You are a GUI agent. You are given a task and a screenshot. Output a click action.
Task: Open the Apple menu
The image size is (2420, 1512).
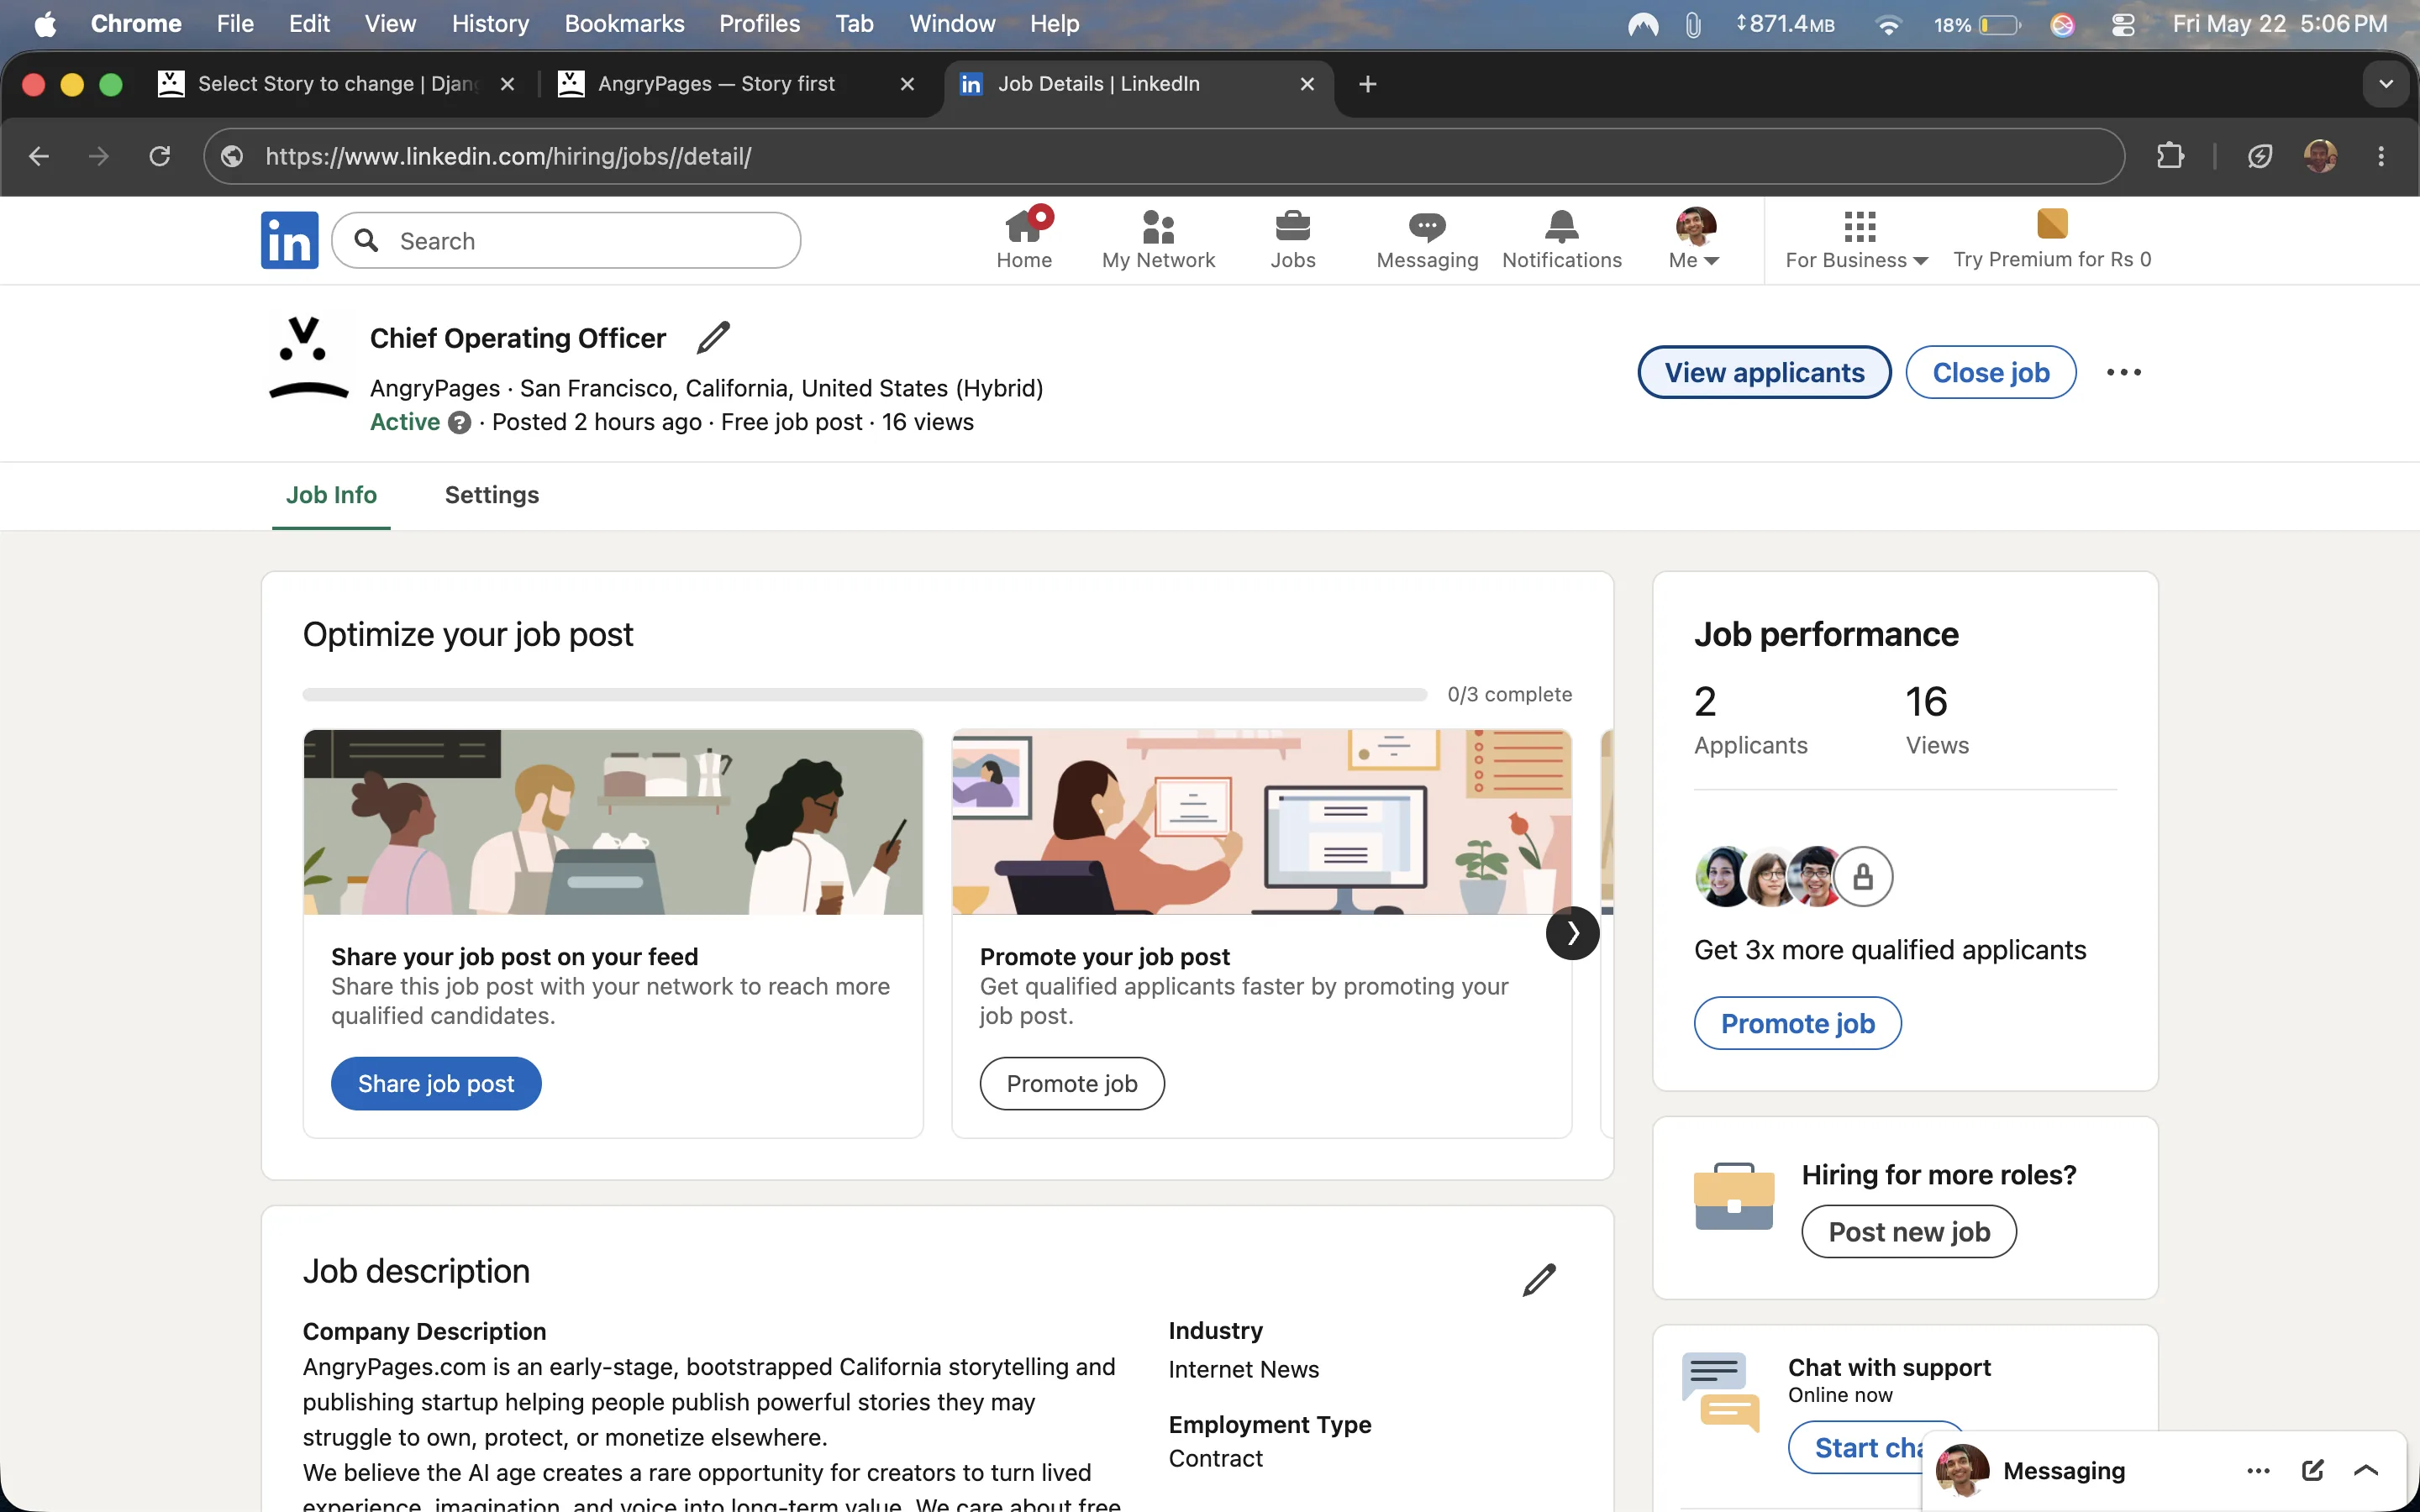tap(45, 24)
